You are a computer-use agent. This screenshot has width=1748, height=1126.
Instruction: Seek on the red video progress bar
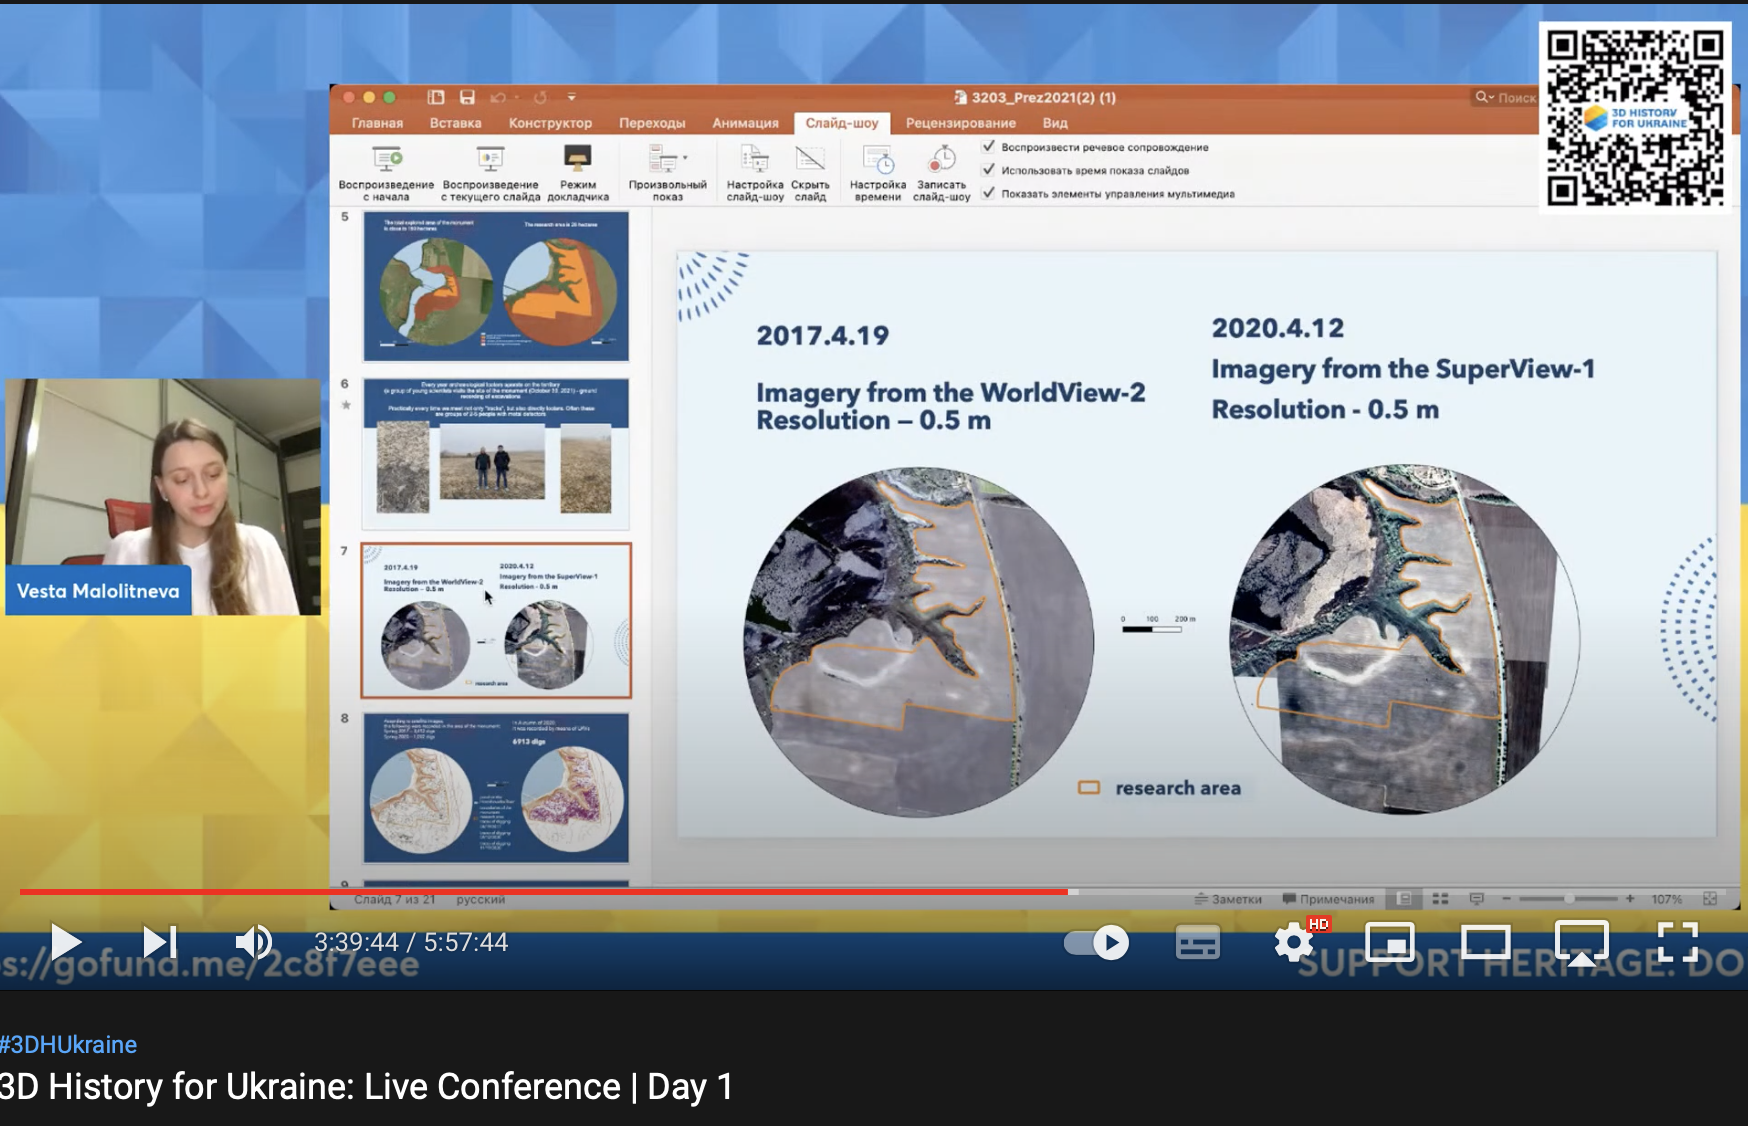click(544, 891)
